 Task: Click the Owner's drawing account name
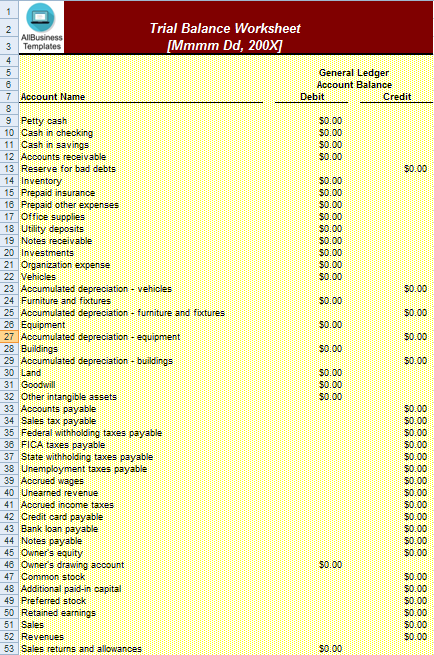(x=73, y=565)
